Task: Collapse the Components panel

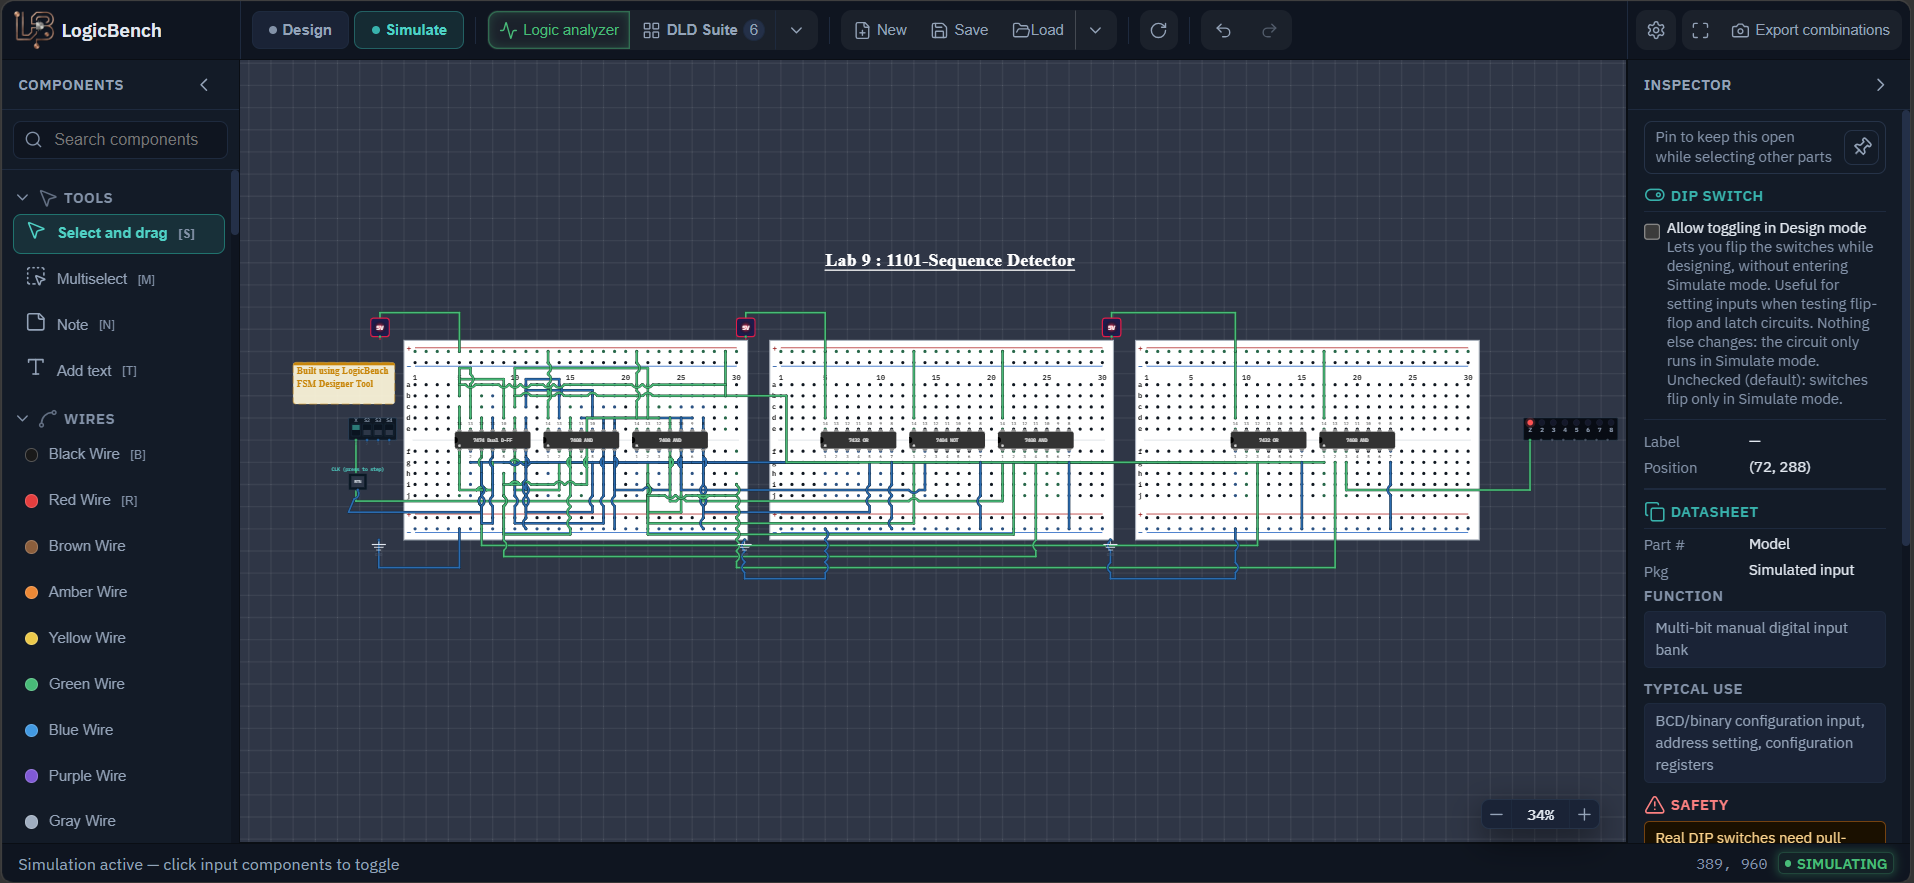Action: (x=204, y=85)
